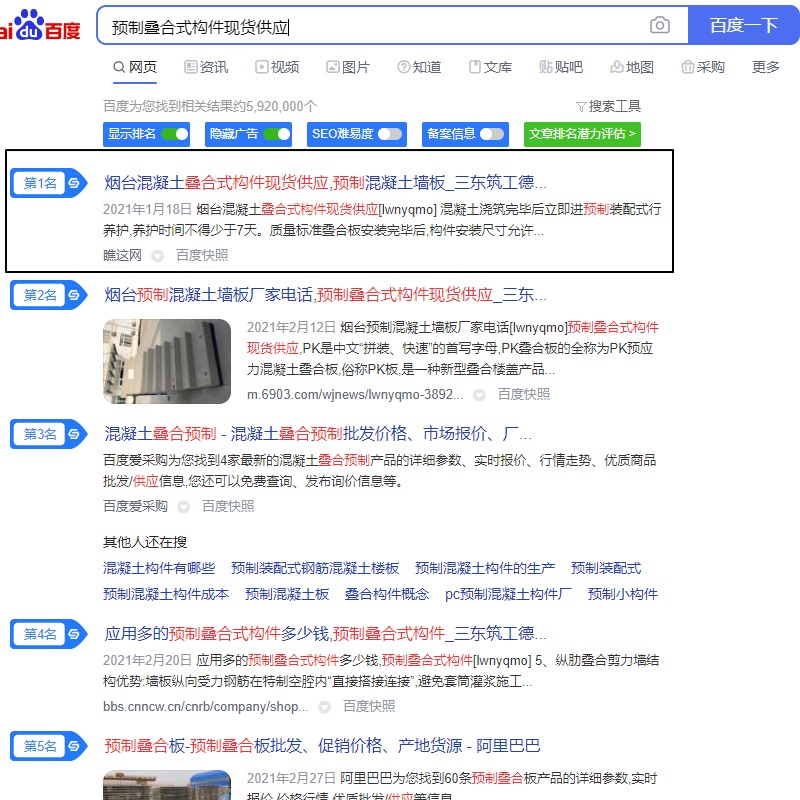Screen dimensions: 800x800
Task: Click the rank 3 badge icon
Action: coord(48,434)
